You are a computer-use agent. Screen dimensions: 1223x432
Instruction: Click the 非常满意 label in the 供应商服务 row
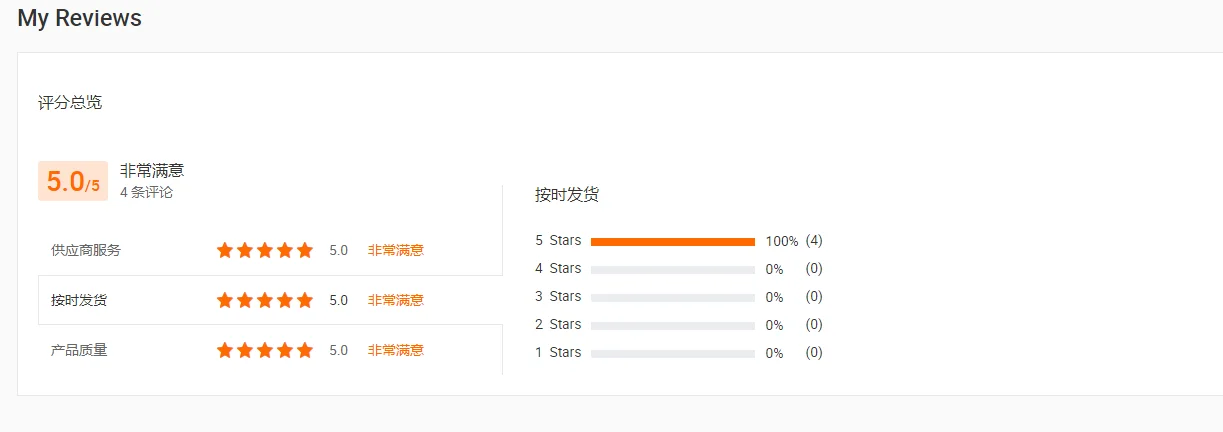point(395,250)
